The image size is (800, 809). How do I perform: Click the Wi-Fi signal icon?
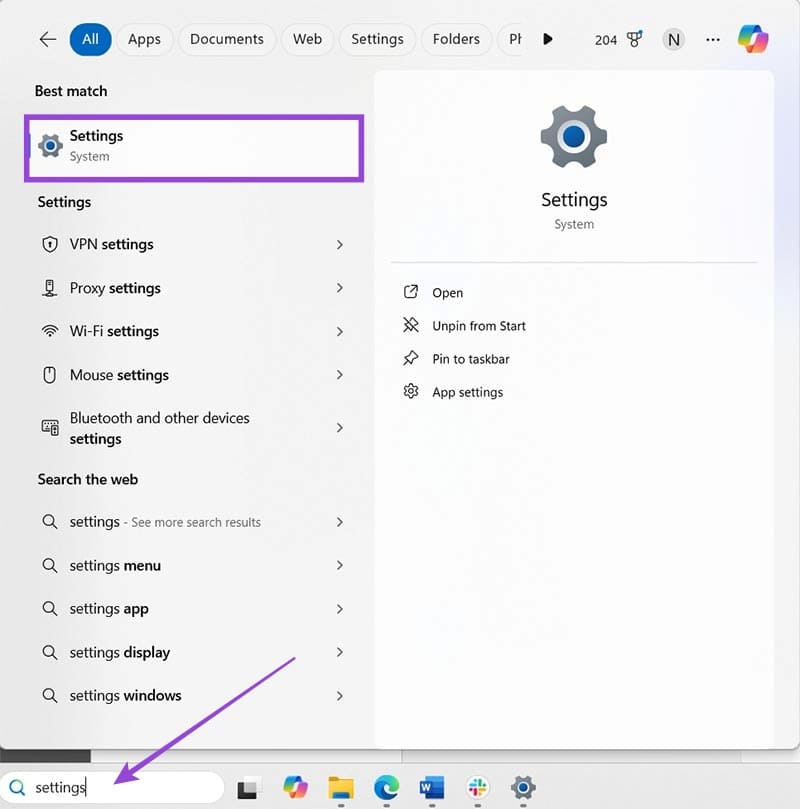tap(50, 331)
